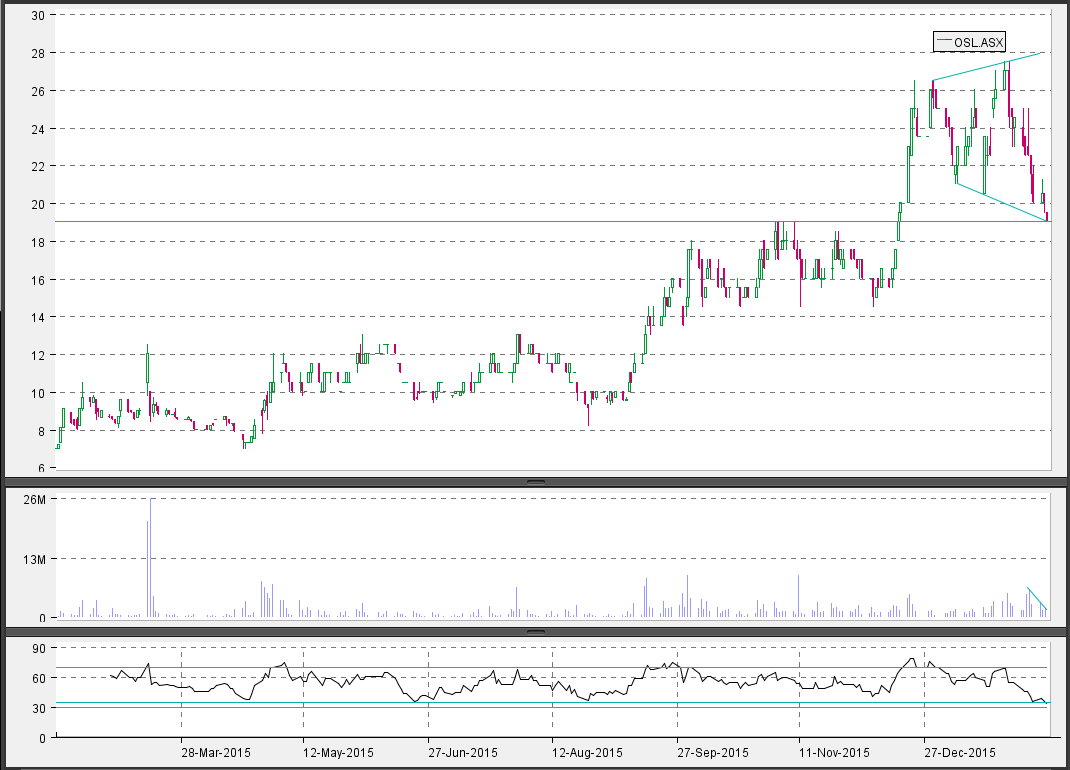Screen dimensions: 1070x770
Task: Click the 30 price axis label at top
Action: (x=38, y=16)
